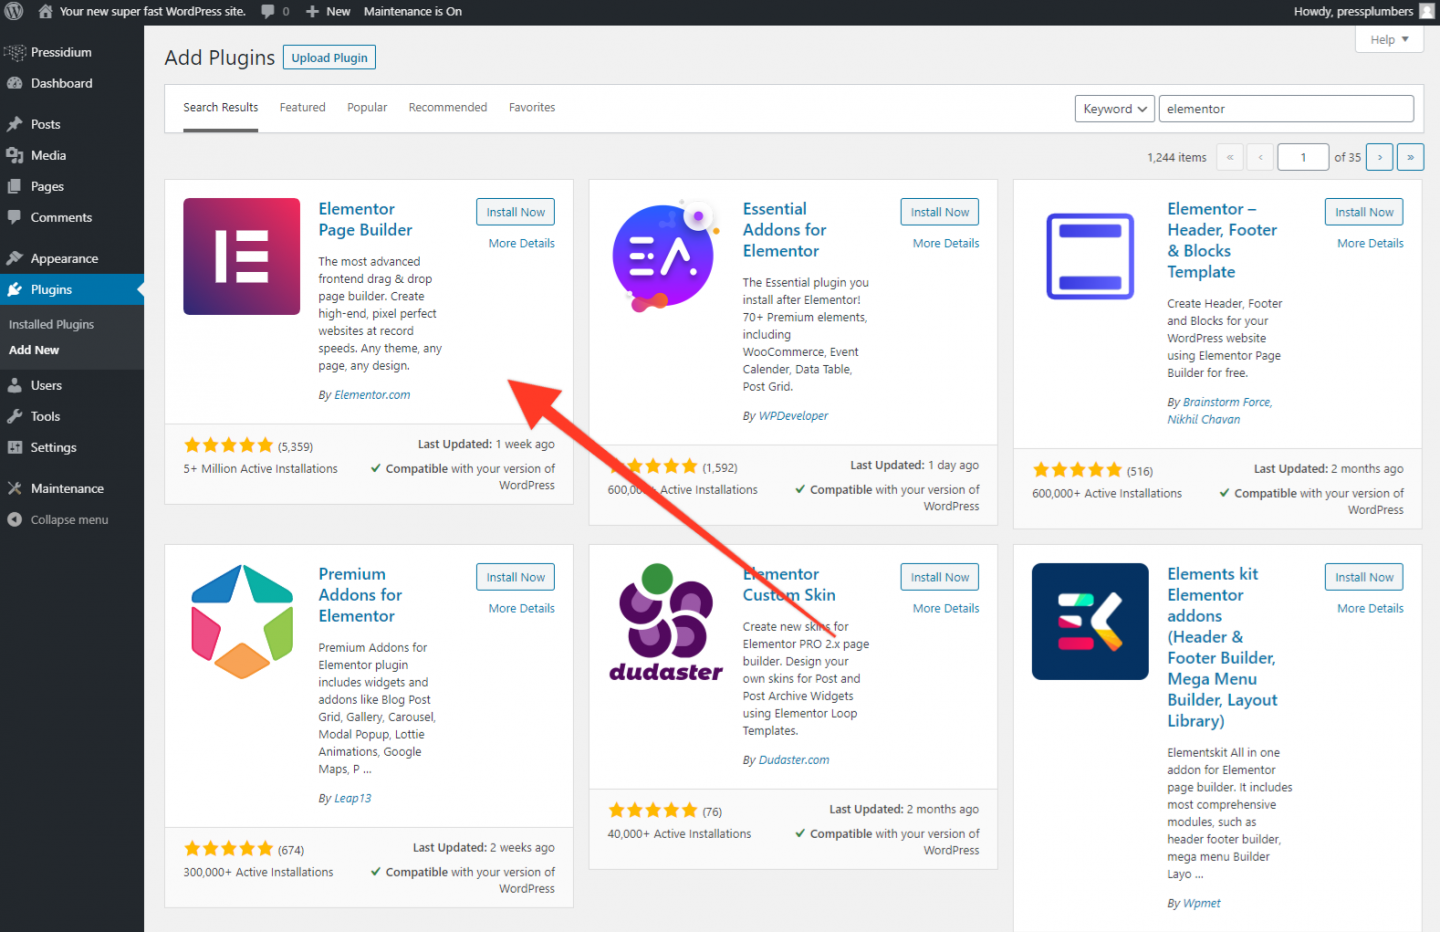Install Elementor Custom Skin now
Screen dimensions: 1440x932
[940, 577]
